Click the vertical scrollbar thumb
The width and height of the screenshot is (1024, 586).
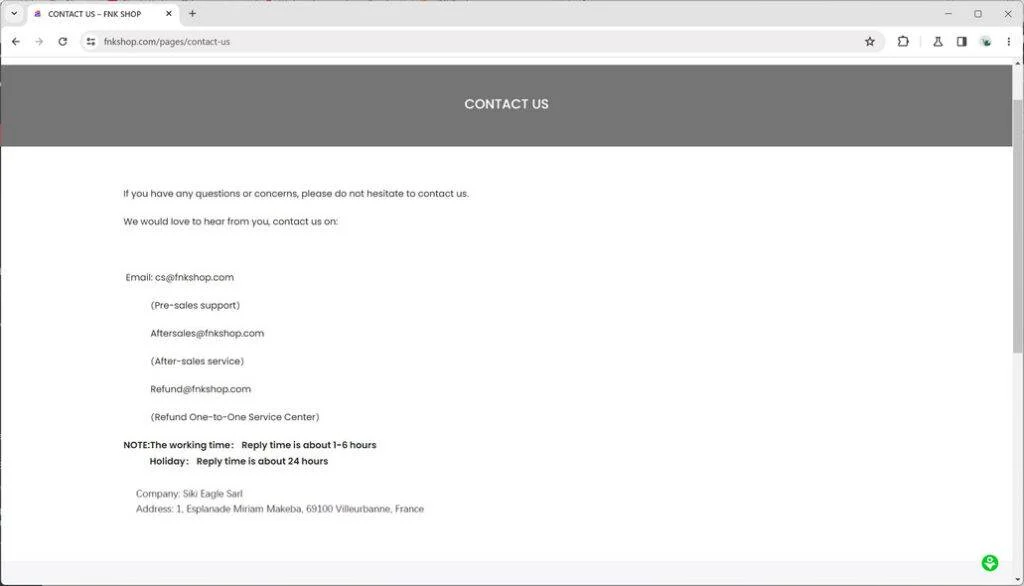click(1017, 227)
